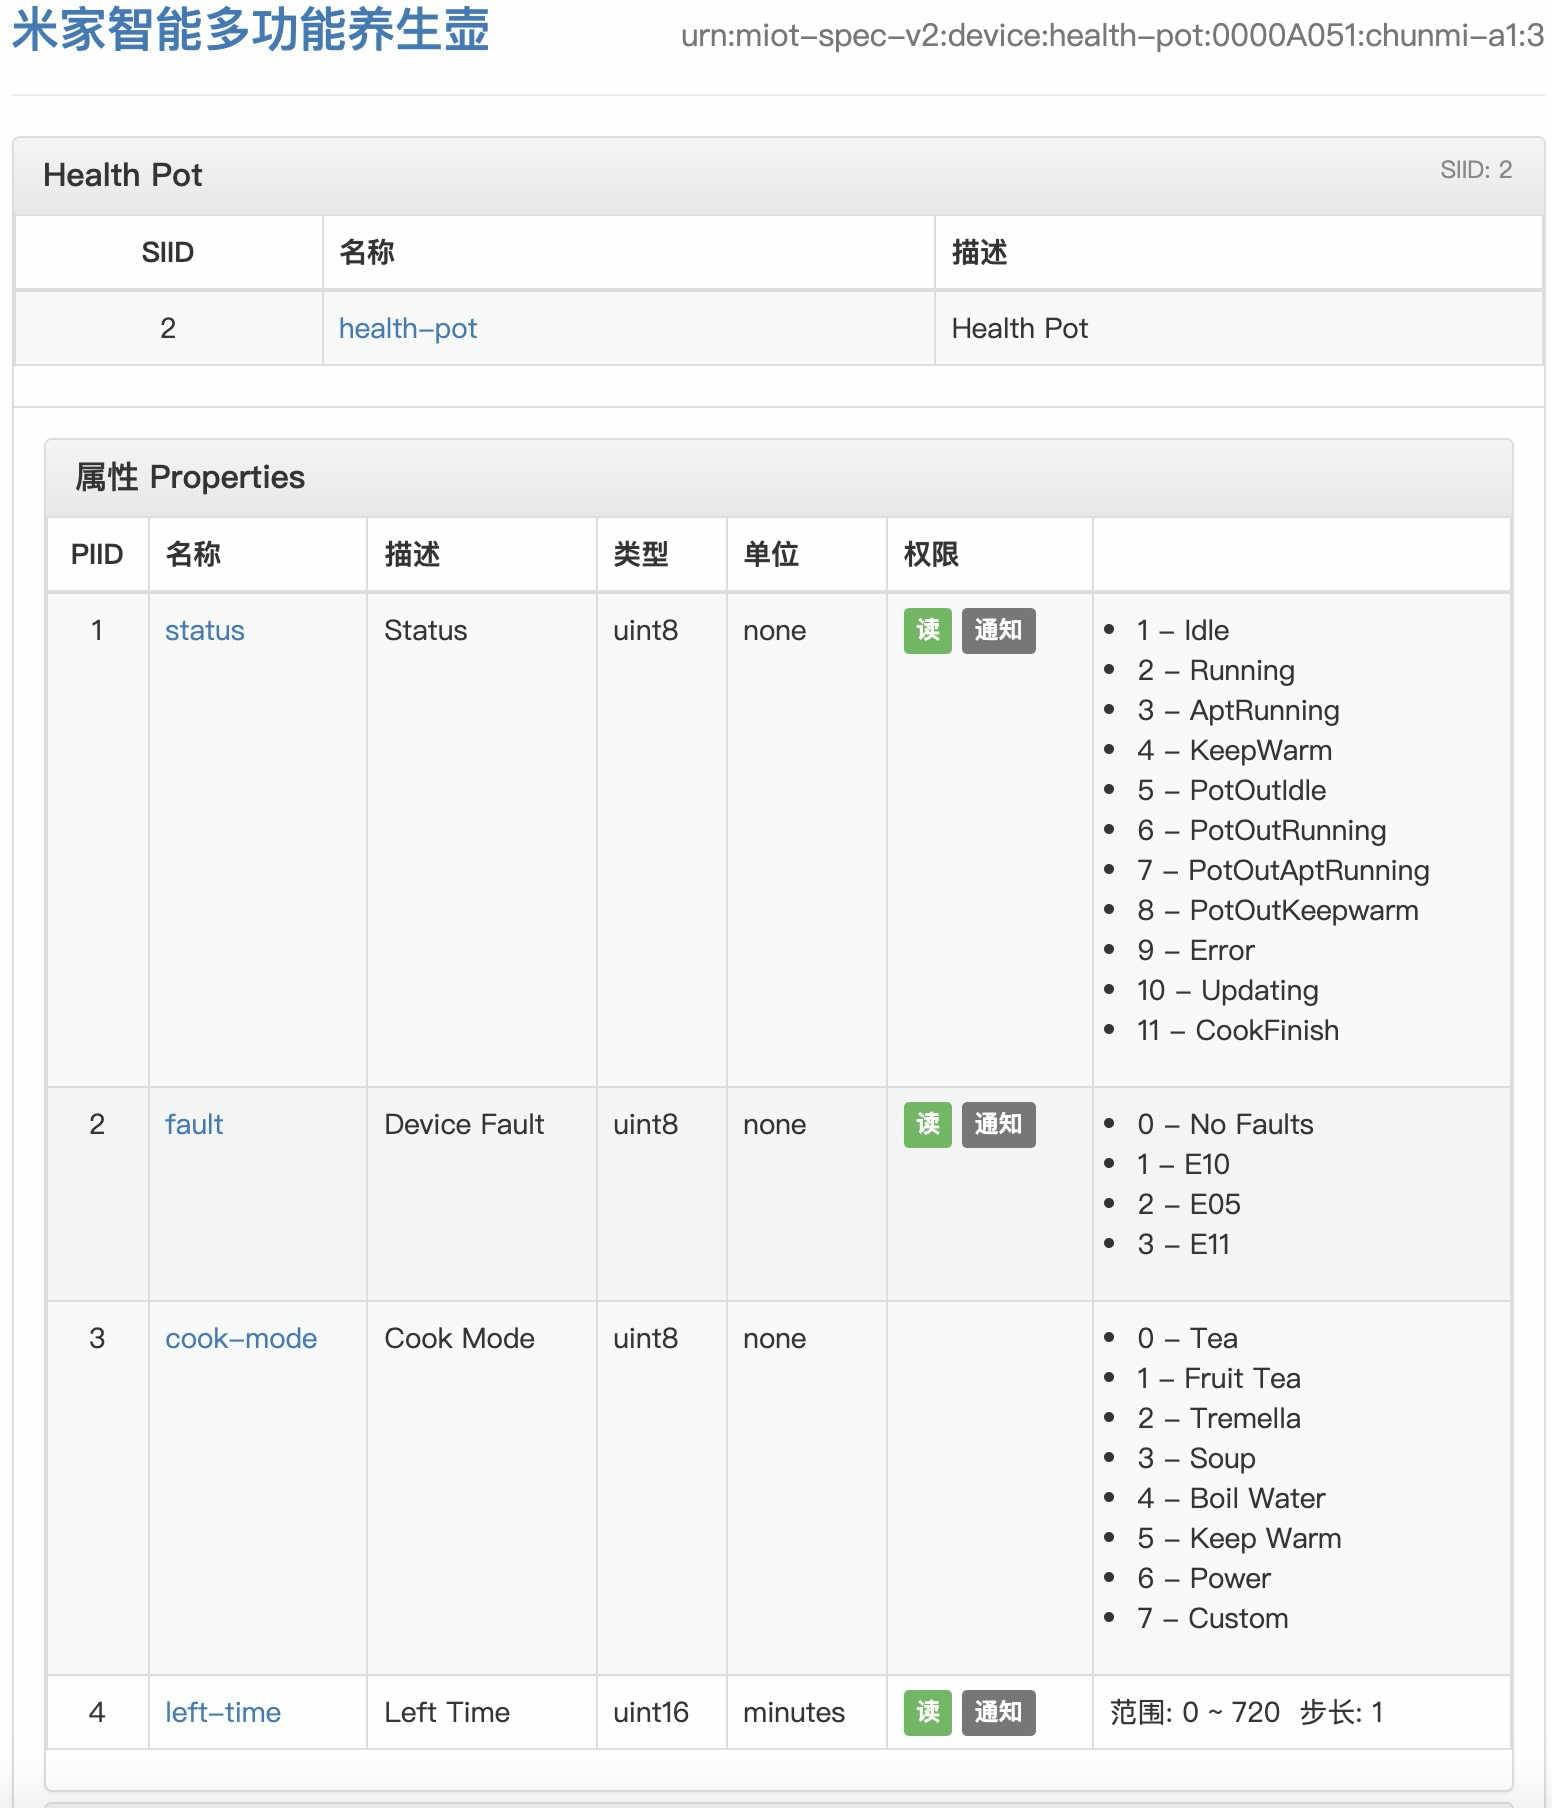Viewport: 1552px width, 1808px height.
Task: Click the 通知 badge in status row
Action: 998,631
